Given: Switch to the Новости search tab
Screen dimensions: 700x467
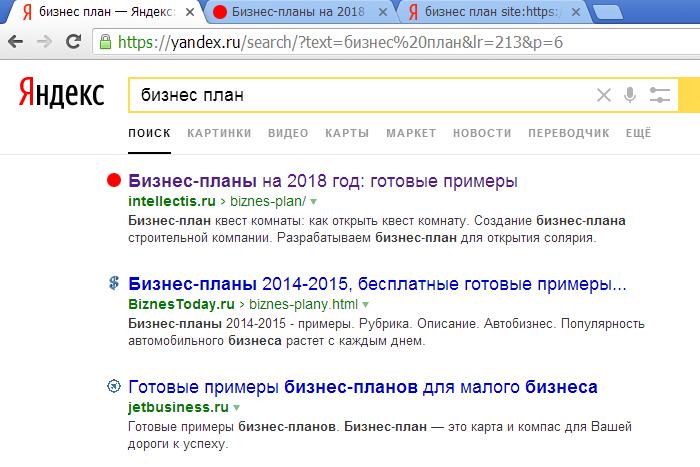Looking at the screenshot, I should pos(481,133).
